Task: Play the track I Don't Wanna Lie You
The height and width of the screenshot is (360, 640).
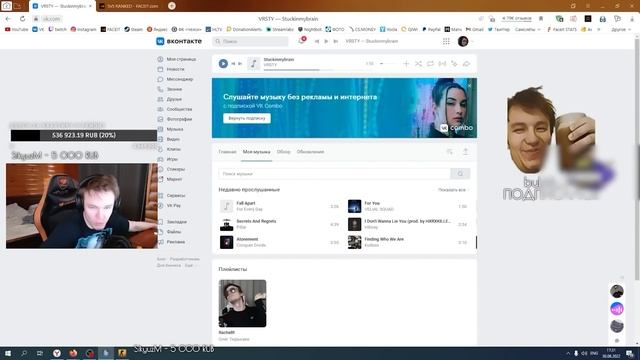Action: tap(407, 224)
